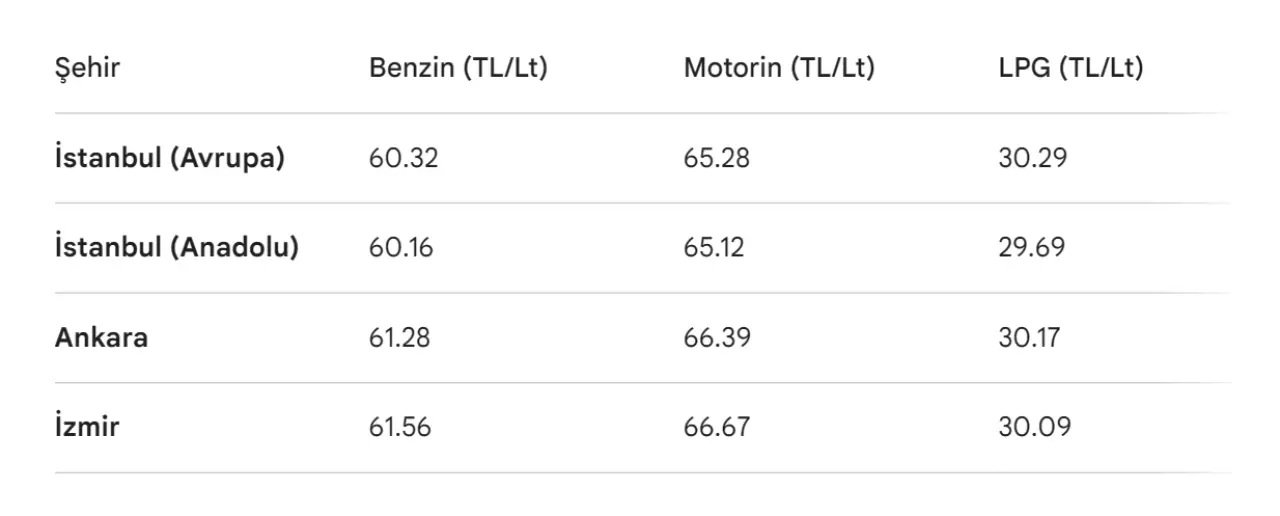Click the Motorin (TL/Lt) column header
Screen dimensions: 1280x516
tap(779, 69)
